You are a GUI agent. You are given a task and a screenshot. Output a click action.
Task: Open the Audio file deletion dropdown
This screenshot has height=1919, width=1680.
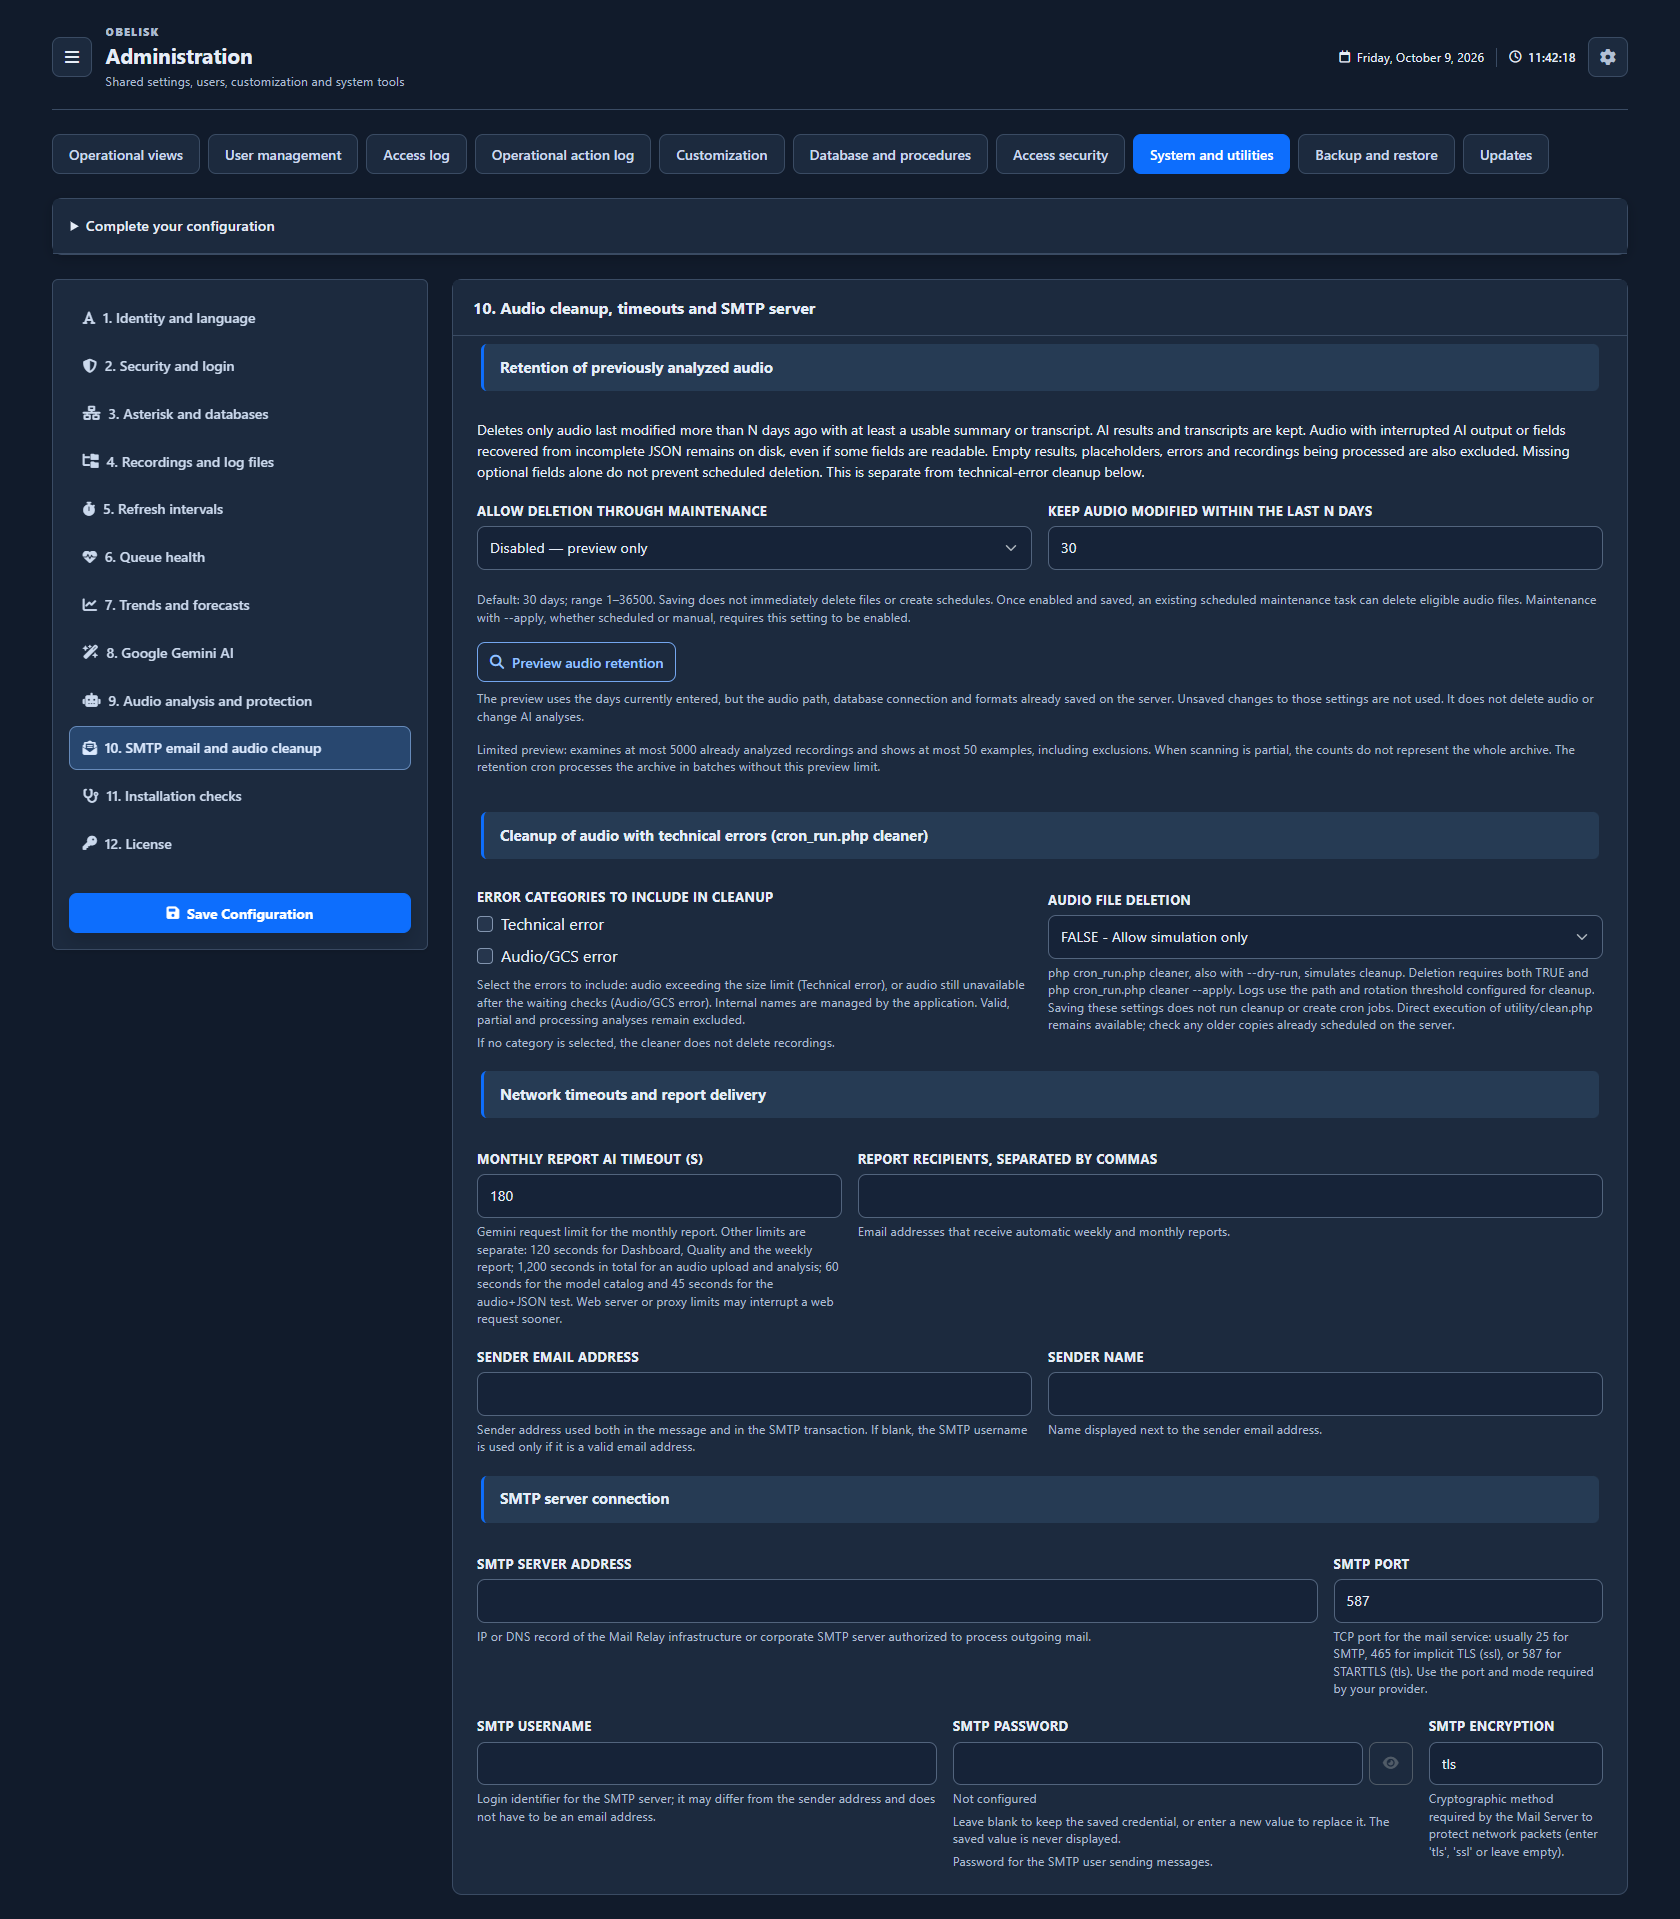click(1325, 937)
